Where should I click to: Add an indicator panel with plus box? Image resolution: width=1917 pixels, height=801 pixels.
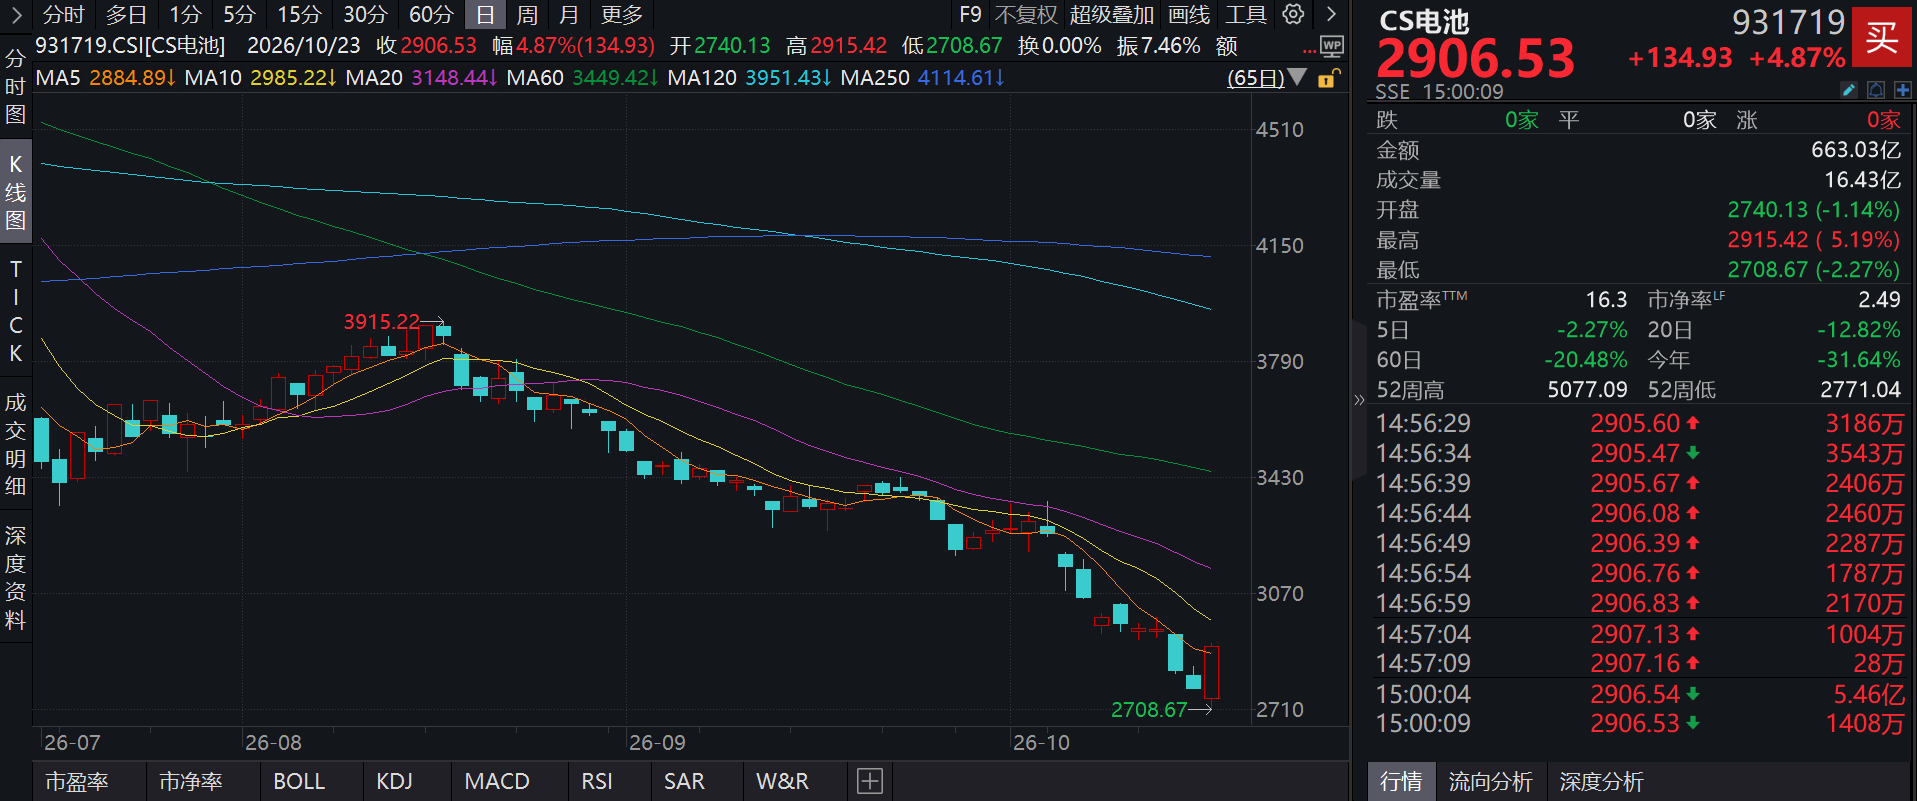[870, 781]
